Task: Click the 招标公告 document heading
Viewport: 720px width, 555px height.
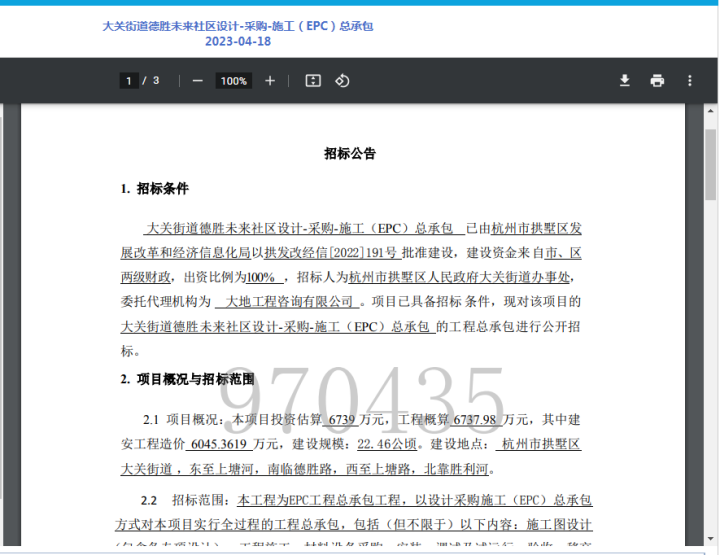Action: coord(350,153)
